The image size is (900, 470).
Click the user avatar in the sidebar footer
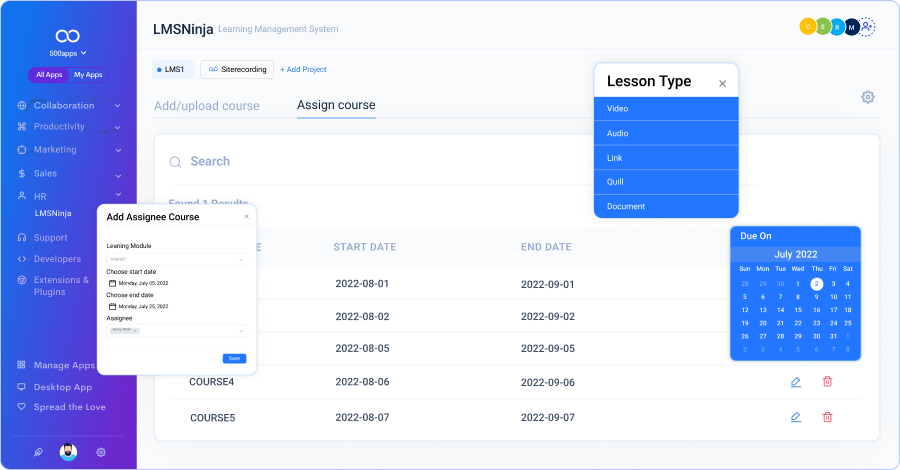click(x=68, y=452)
